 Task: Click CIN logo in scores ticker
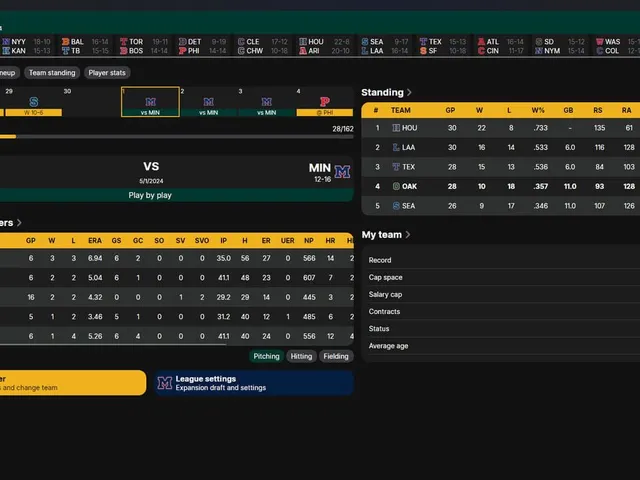481,51
